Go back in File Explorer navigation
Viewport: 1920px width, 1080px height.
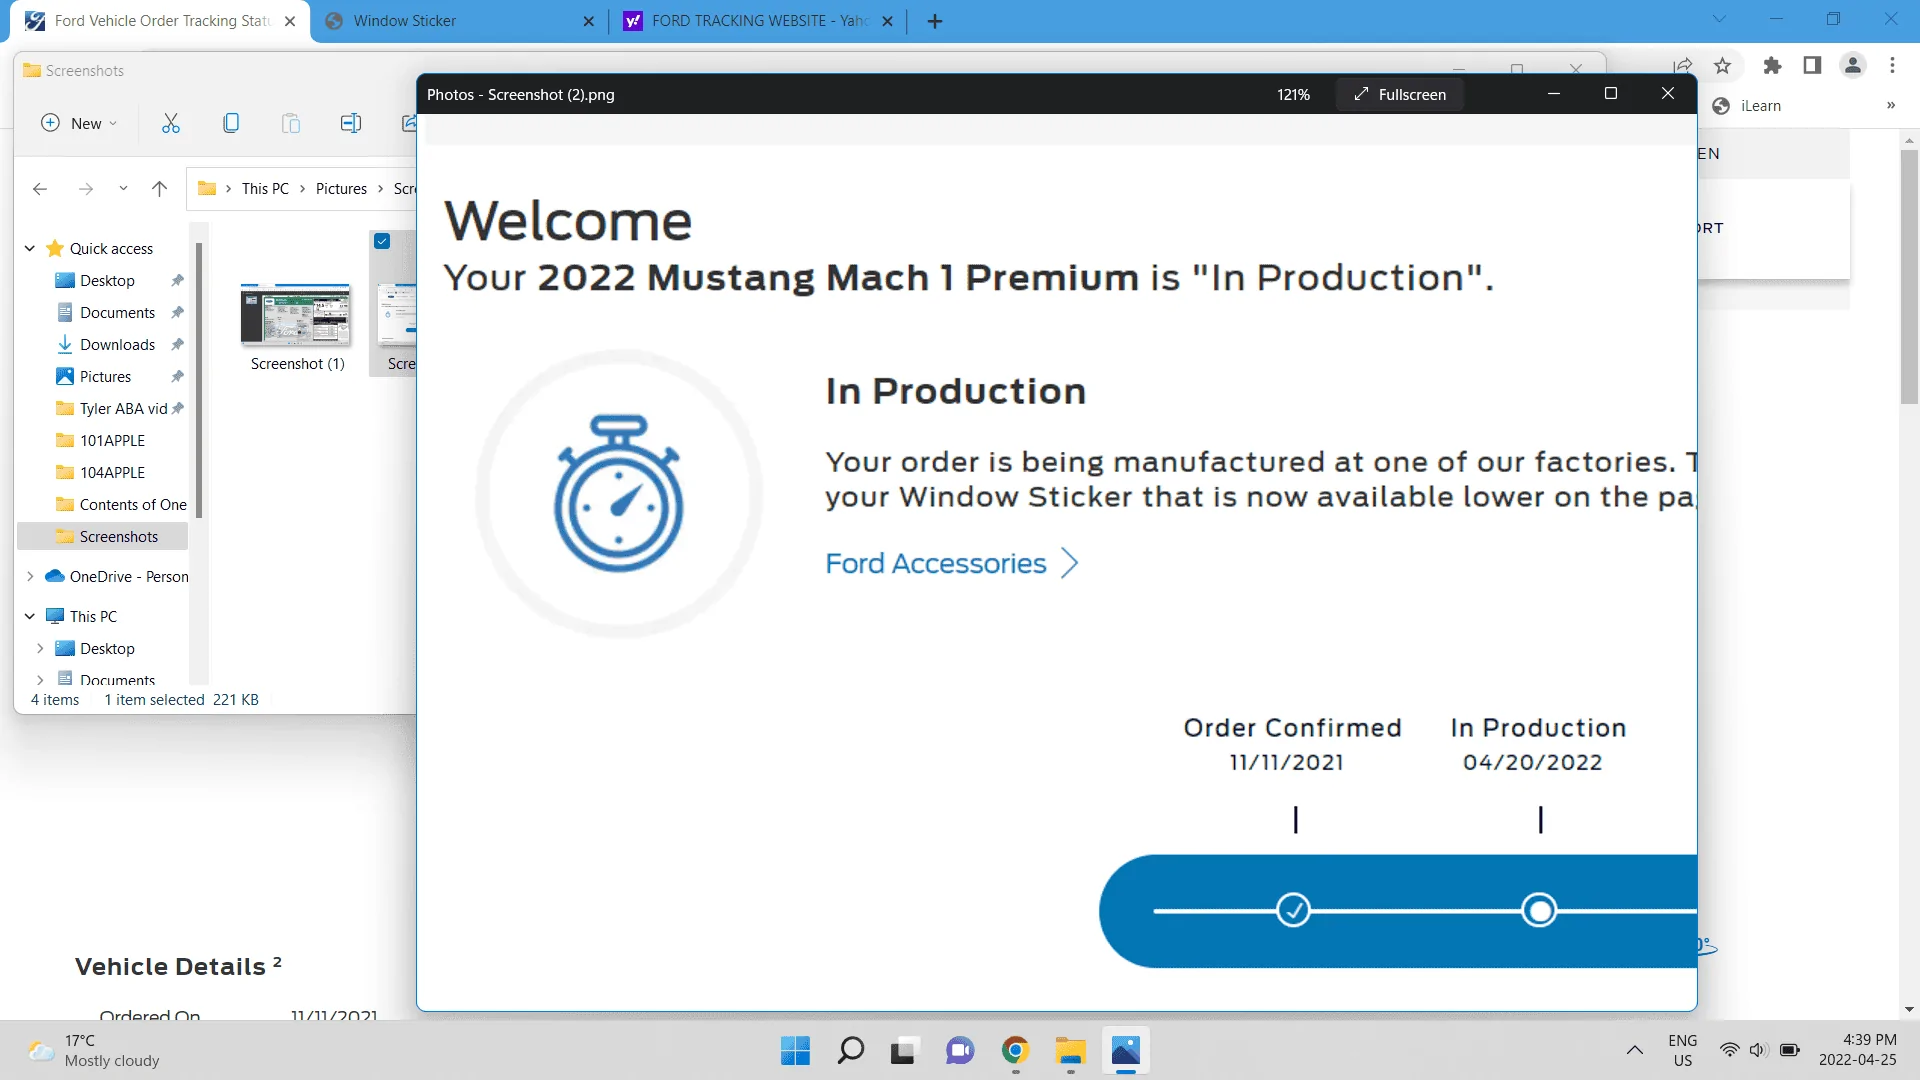[40, 188]
